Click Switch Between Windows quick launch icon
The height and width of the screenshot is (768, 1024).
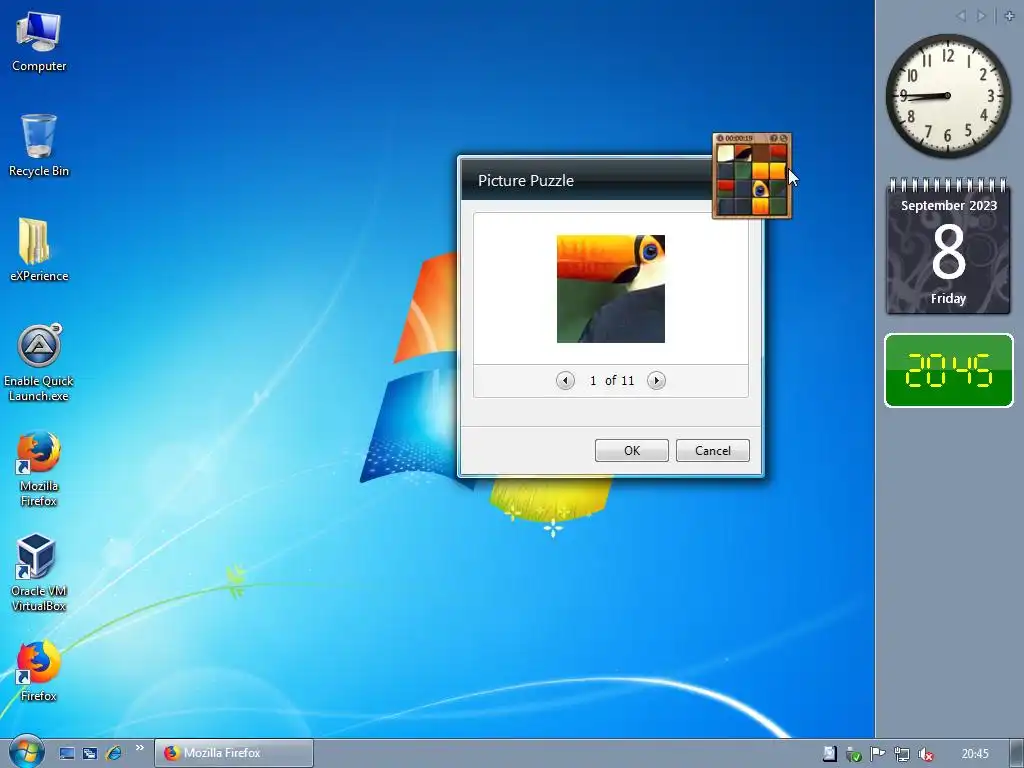90,753
